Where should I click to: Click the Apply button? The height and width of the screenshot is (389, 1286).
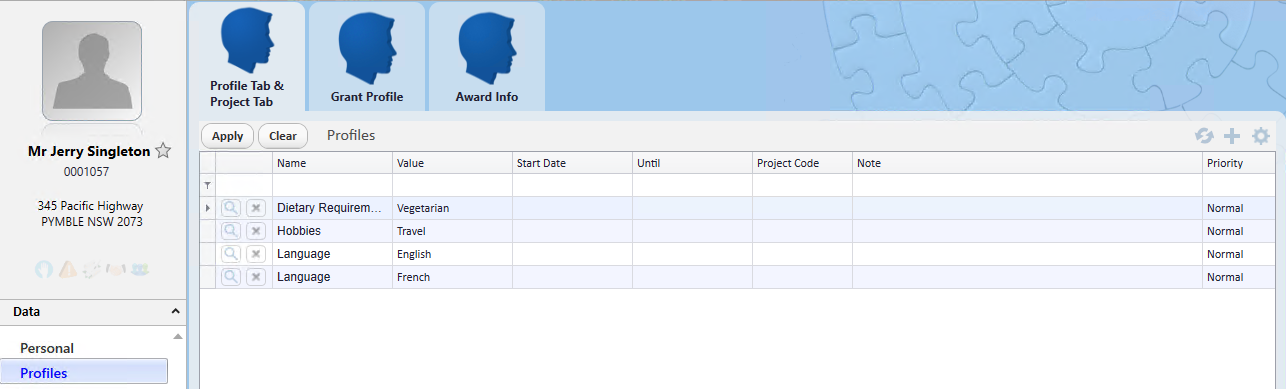click(227, 136)
